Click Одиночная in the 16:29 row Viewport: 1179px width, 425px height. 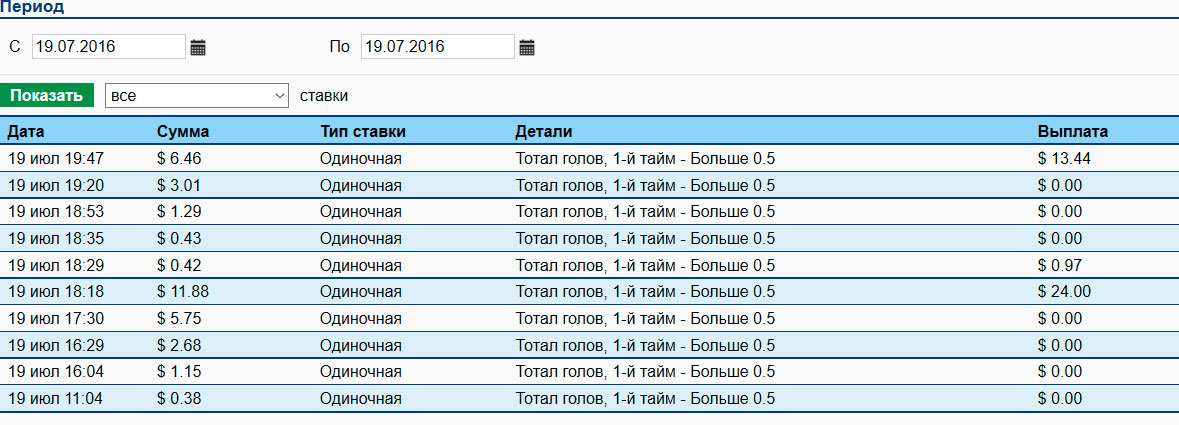point(361,345)
